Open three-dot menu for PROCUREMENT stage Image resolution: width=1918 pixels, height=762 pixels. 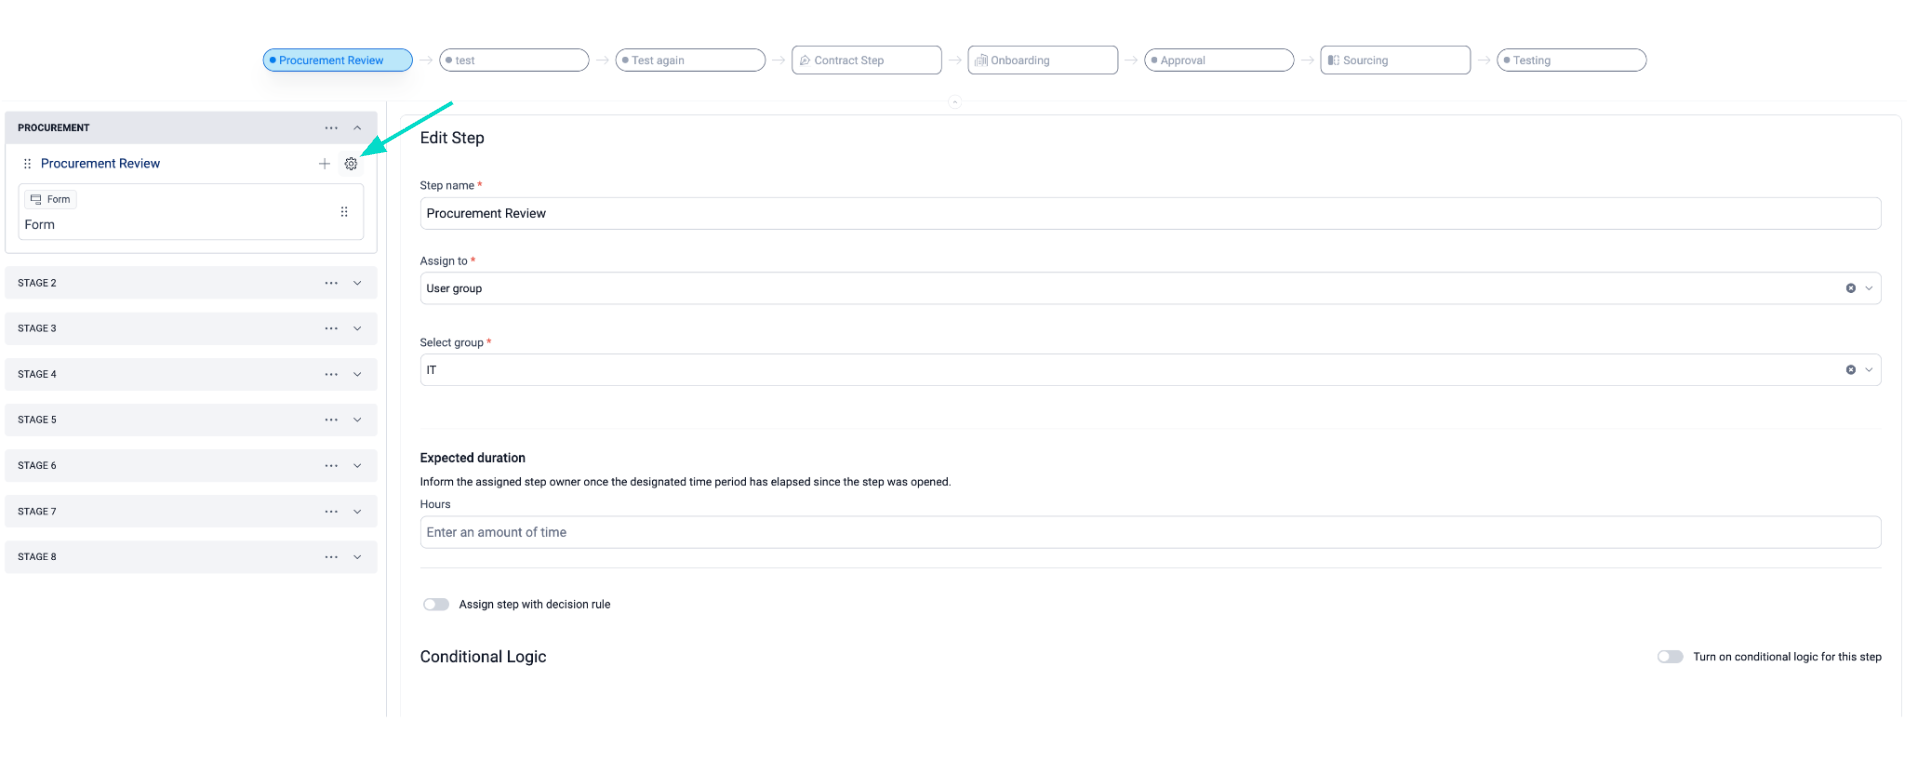331,128
